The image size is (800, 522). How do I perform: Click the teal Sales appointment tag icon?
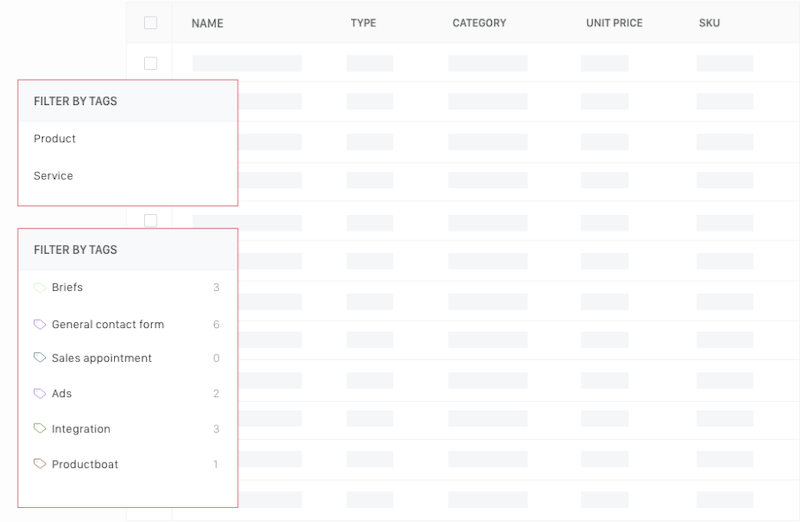[x=40, y=357]
